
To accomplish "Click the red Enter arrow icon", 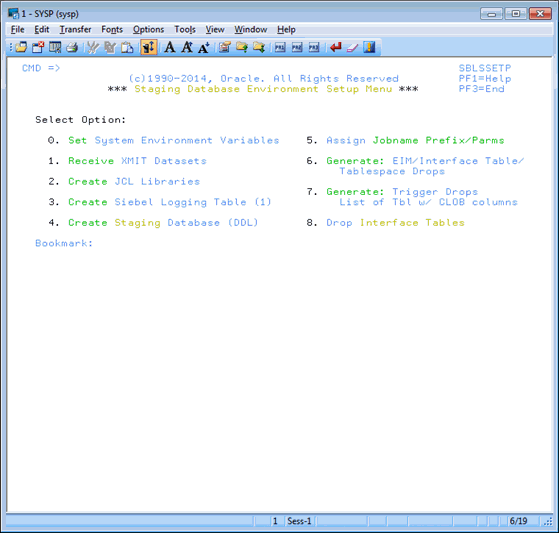I will coord(335,47).
